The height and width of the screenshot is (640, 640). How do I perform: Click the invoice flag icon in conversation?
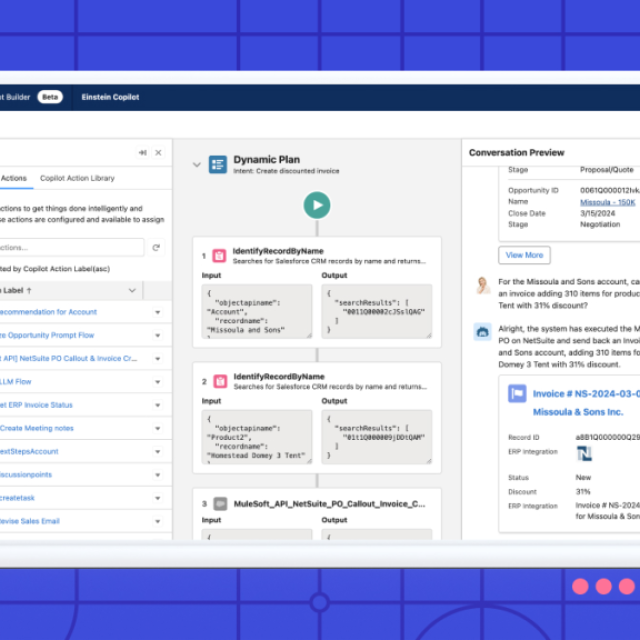pos(517,394)
